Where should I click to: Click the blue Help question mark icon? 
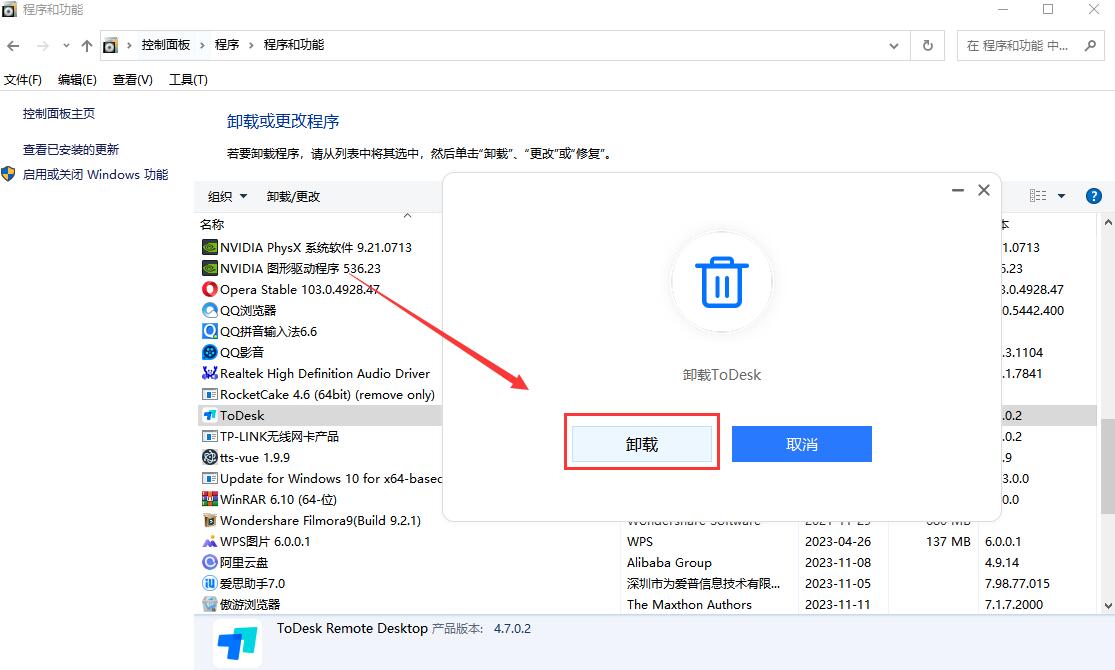point(1094,196)
